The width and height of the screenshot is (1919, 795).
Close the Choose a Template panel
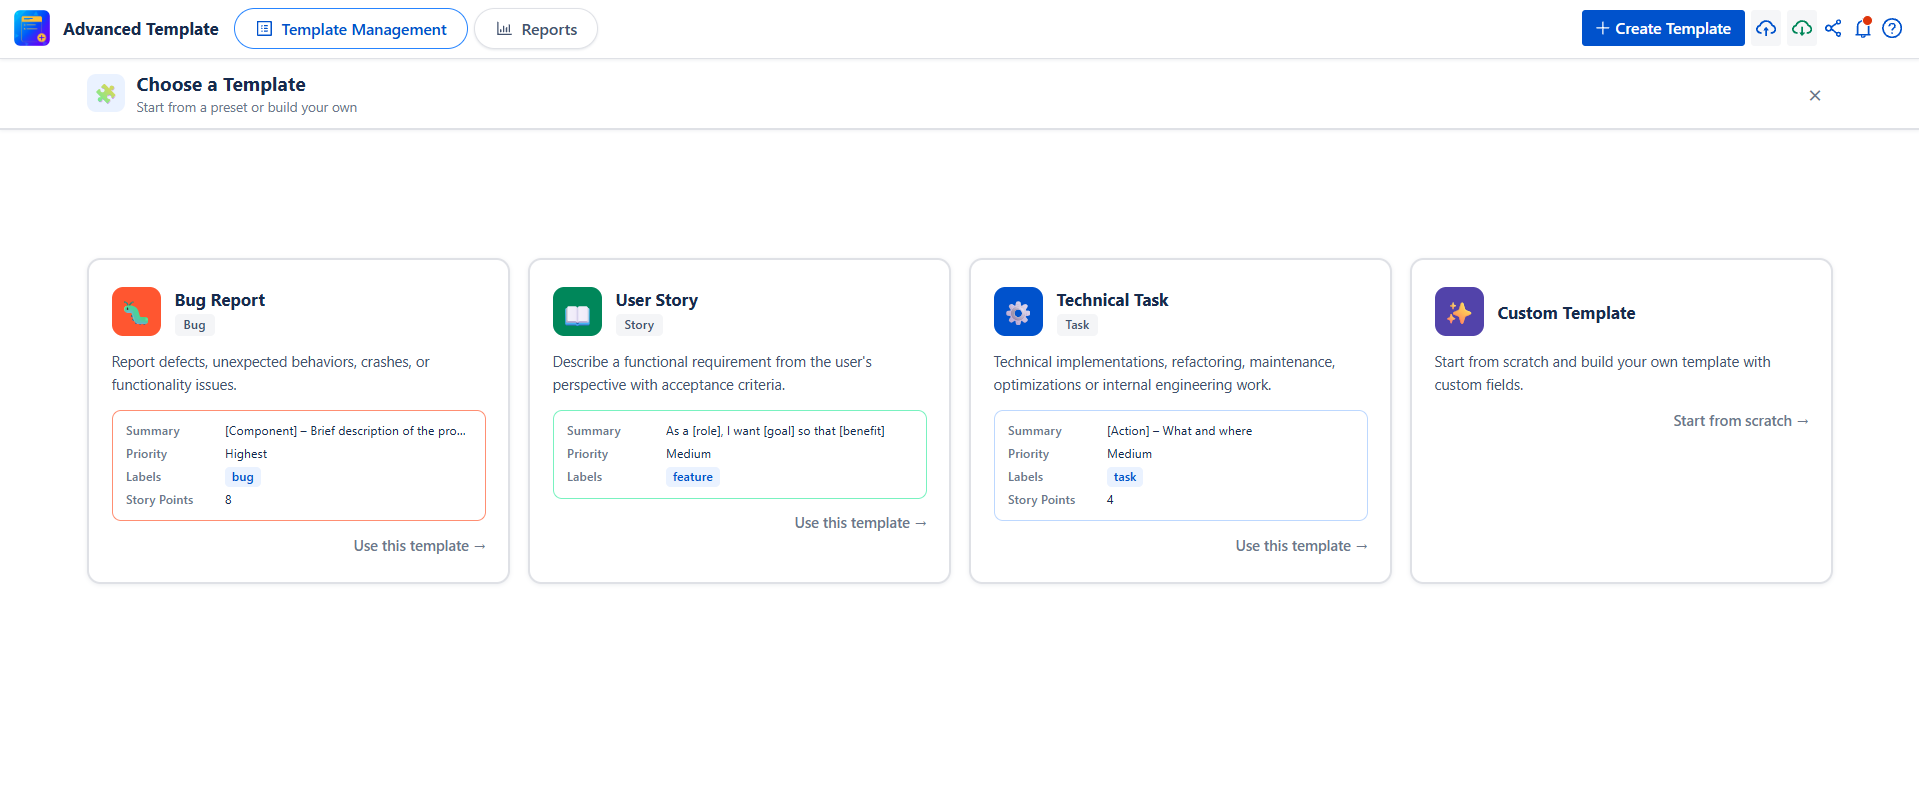tap(1815, 95)
